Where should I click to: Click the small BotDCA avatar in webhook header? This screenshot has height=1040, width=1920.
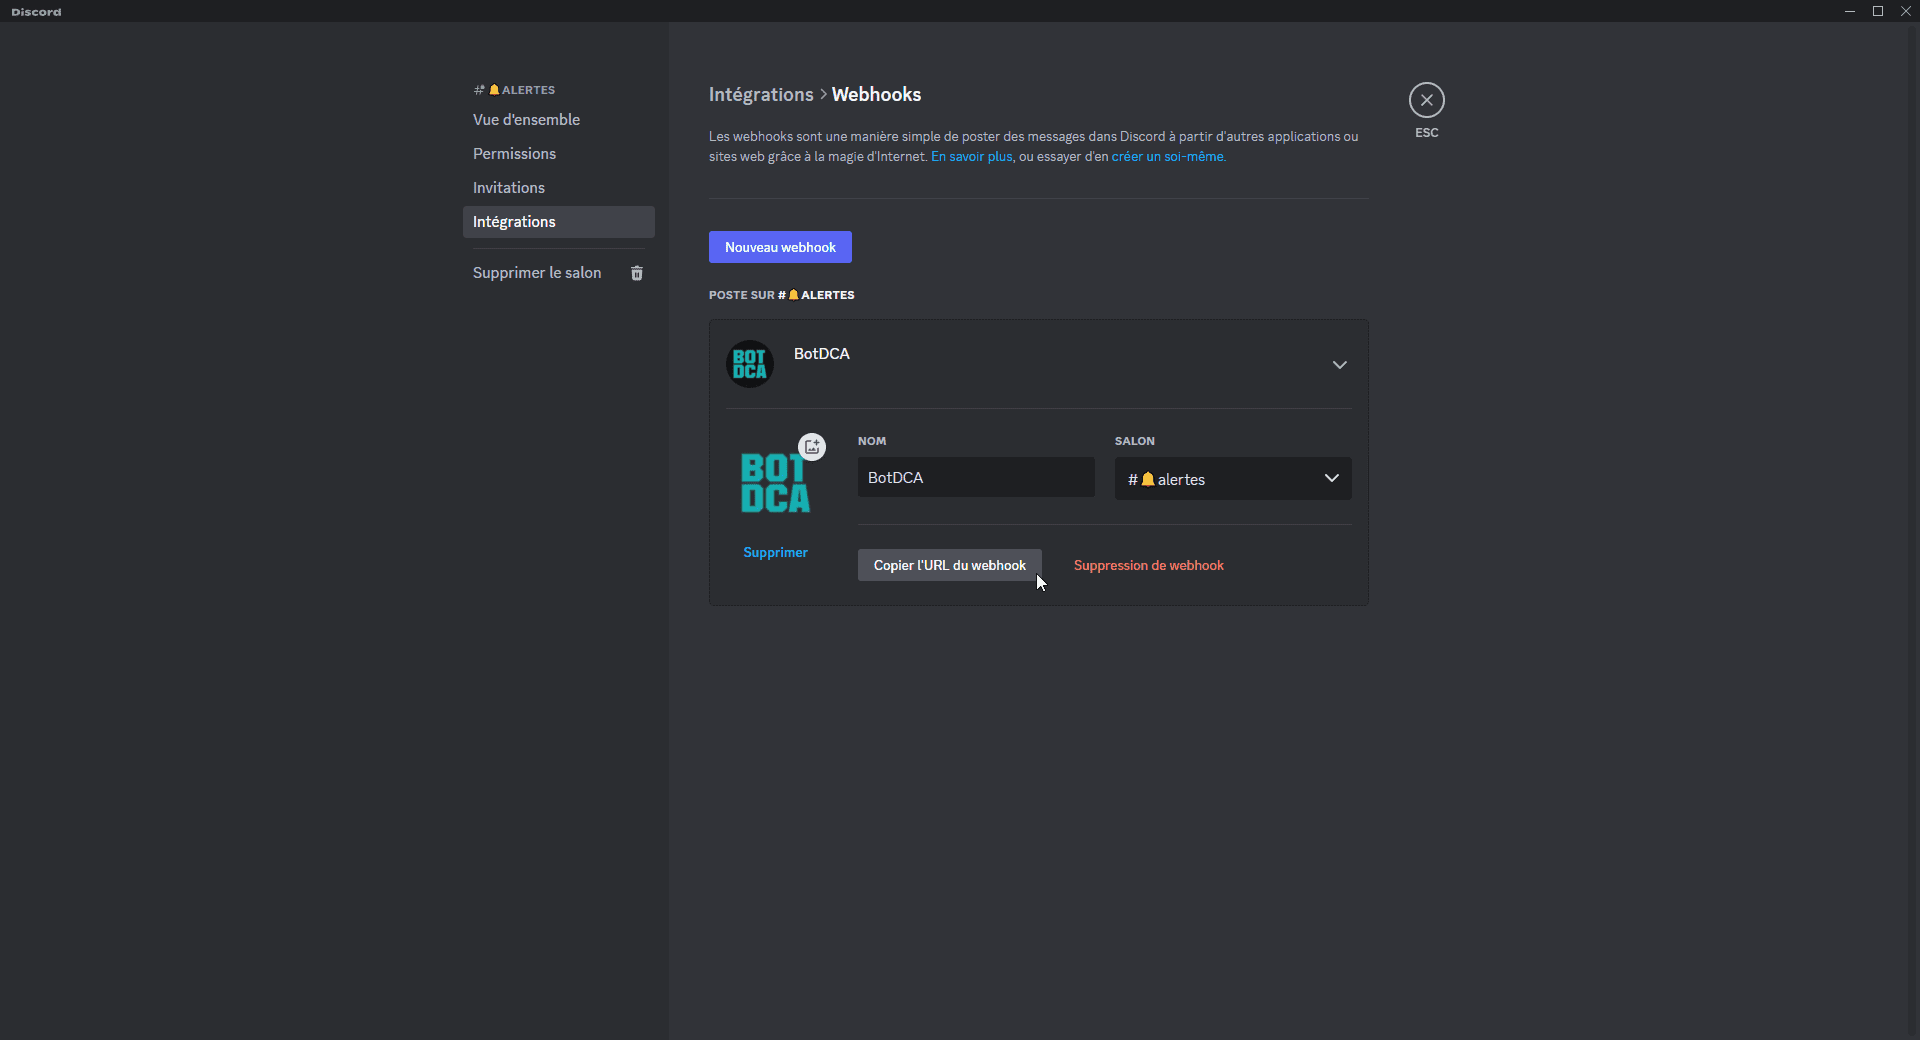pyautogui.click(x=749, y=364)
